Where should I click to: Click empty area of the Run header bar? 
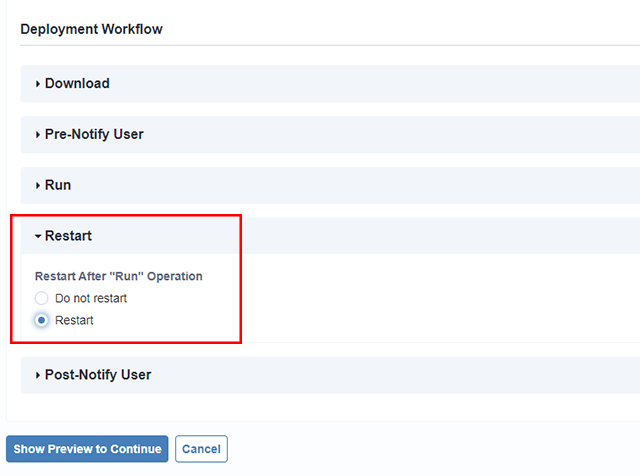tap(350, 186)
